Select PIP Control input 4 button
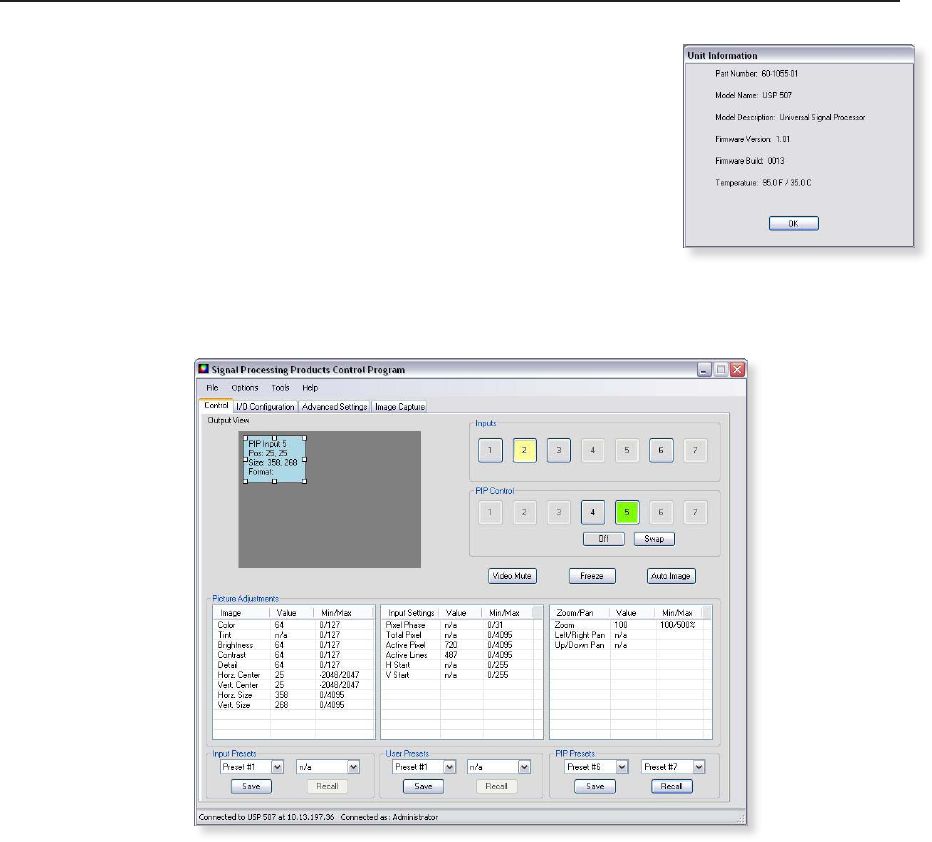The height and width of the screenshot is (842, 932). click(593, 513)
